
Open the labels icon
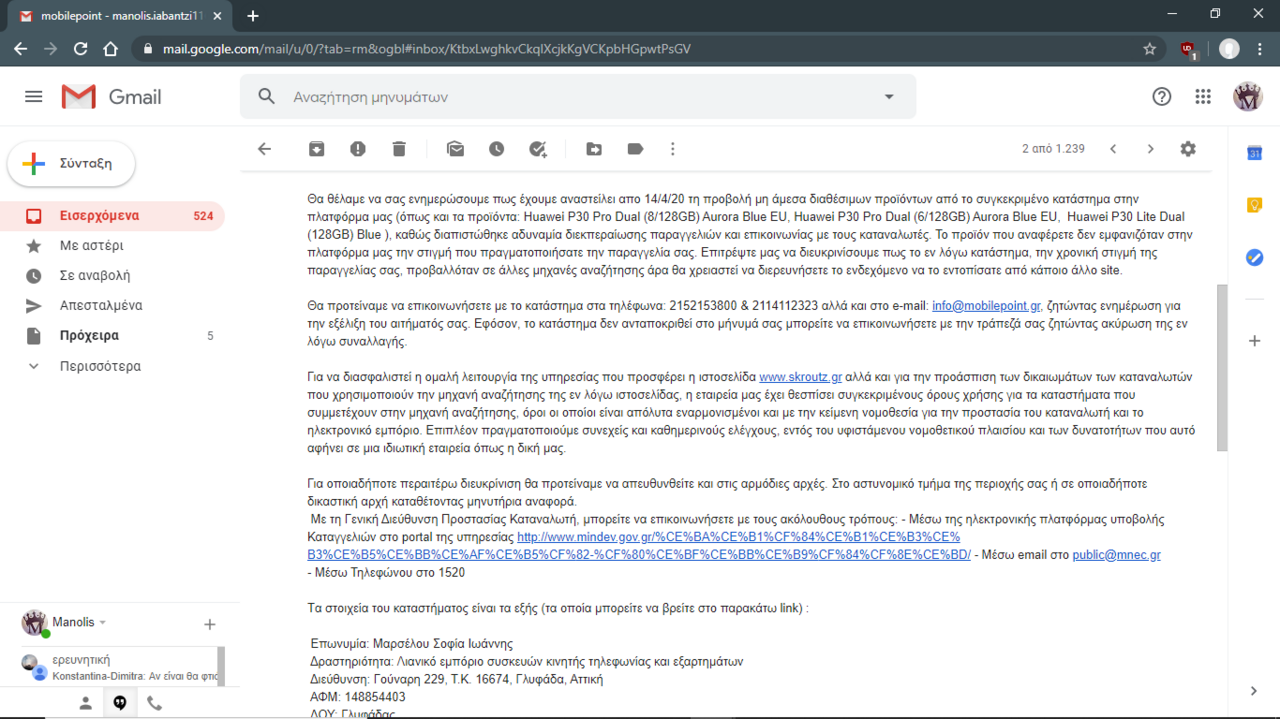coord(635,149)
